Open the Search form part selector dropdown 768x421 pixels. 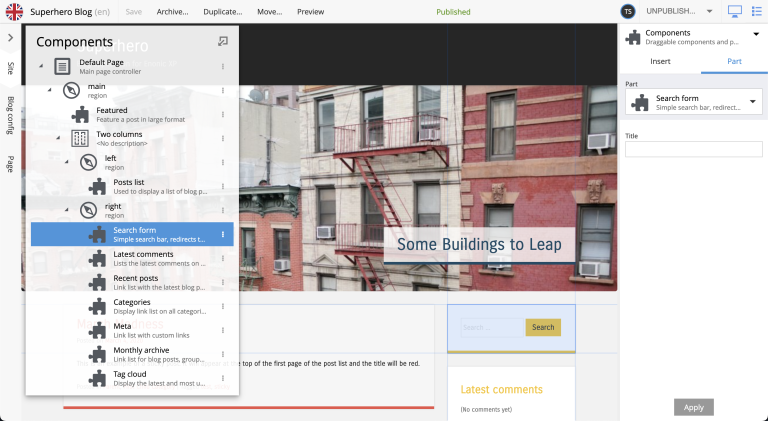click(752, 102)
